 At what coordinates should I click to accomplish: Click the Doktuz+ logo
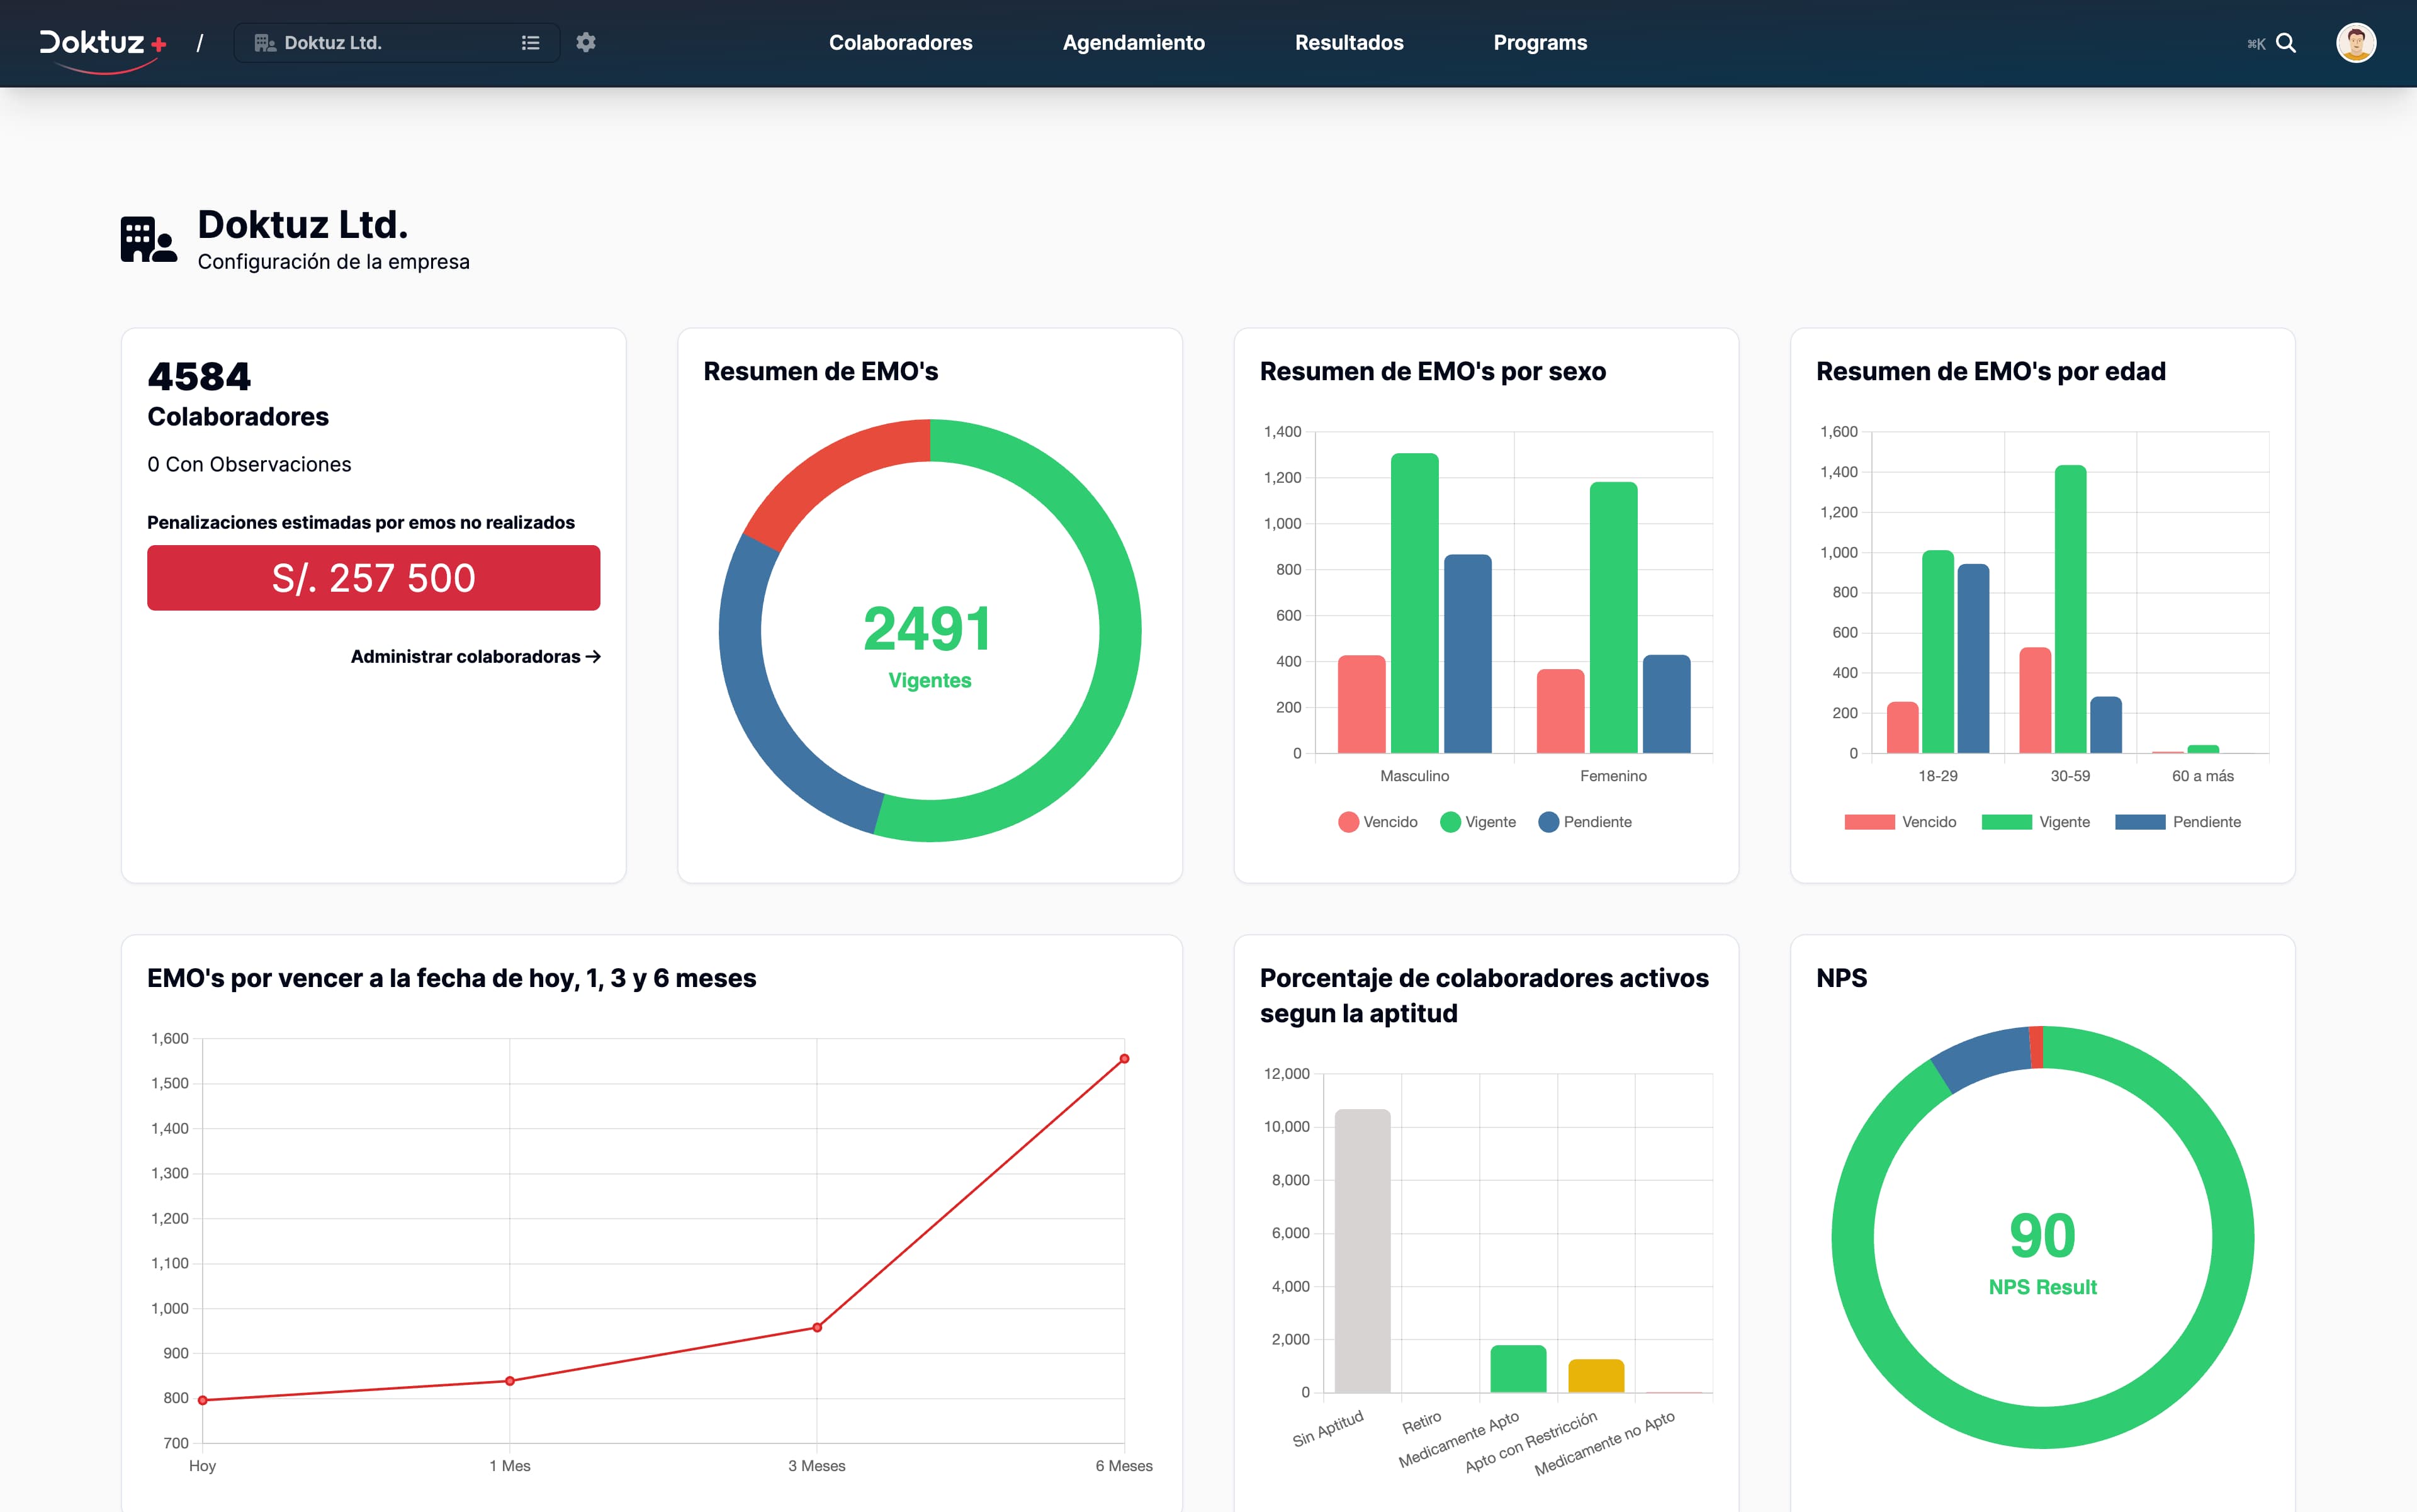(x=100, y=43)
